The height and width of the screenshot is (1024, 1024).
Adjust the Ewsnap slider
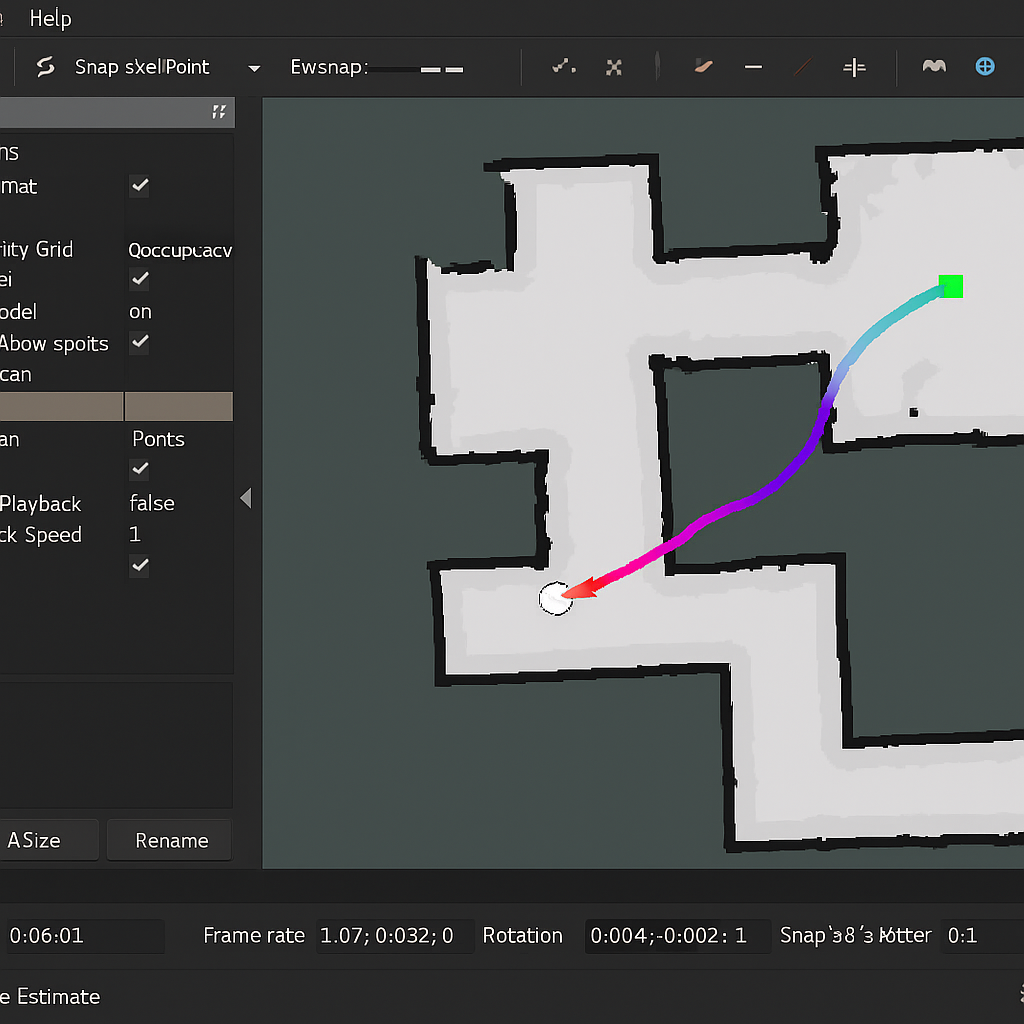click(416, 69)
